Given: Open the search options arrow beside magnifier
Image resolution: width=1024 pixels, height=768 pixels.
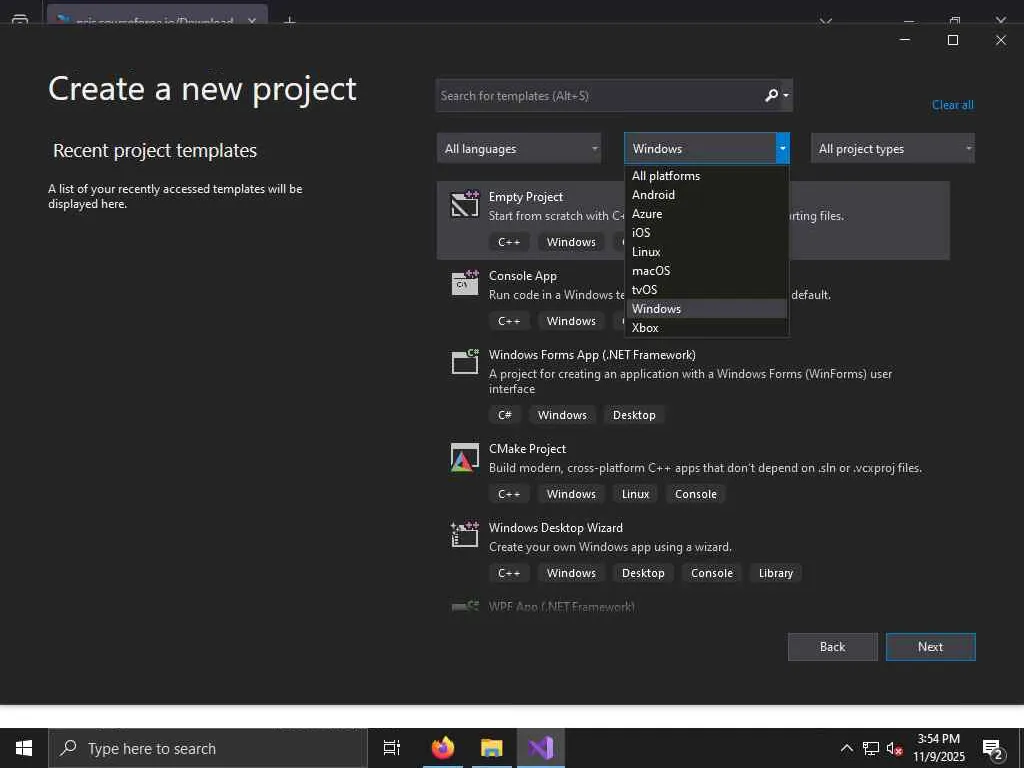Looking at the screenshot, I should [786, 95].
